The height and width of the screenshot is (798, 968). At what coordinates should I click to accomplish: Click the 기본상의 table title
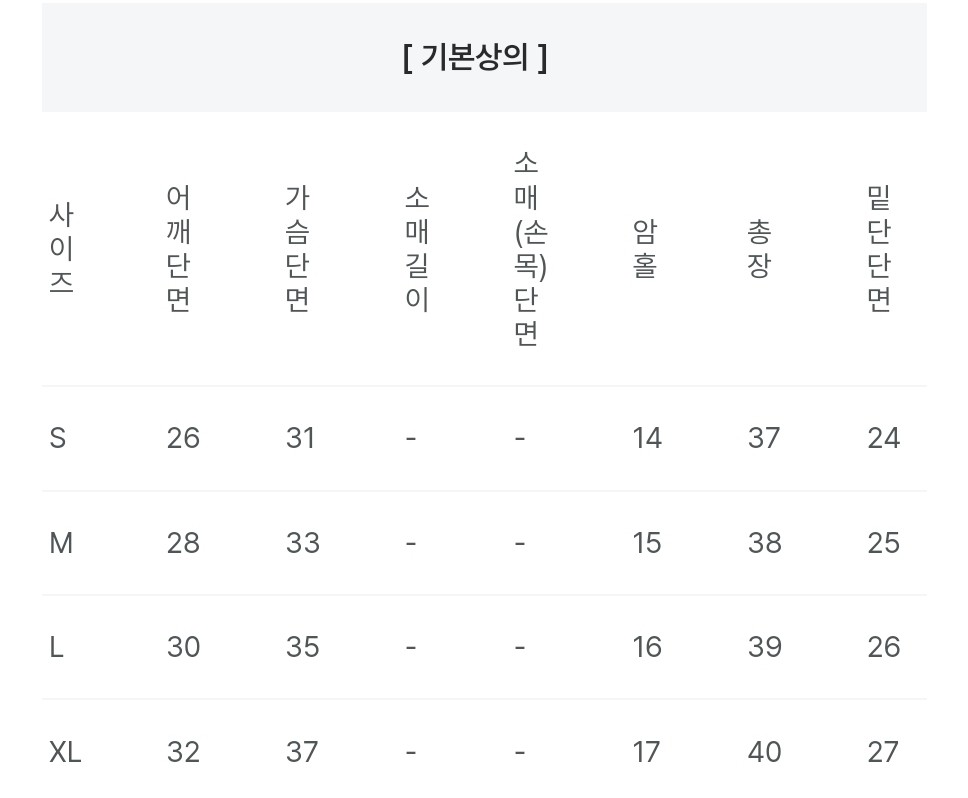[x=475, y=58]
